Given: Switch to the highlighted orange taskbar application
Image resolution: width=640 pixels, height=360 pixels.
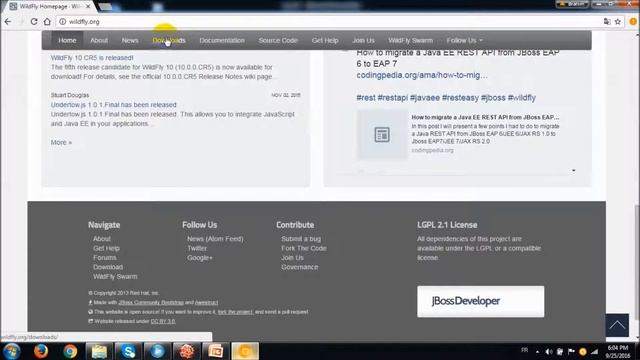Looking at the screenshot, I should click(x=245, y=351).
